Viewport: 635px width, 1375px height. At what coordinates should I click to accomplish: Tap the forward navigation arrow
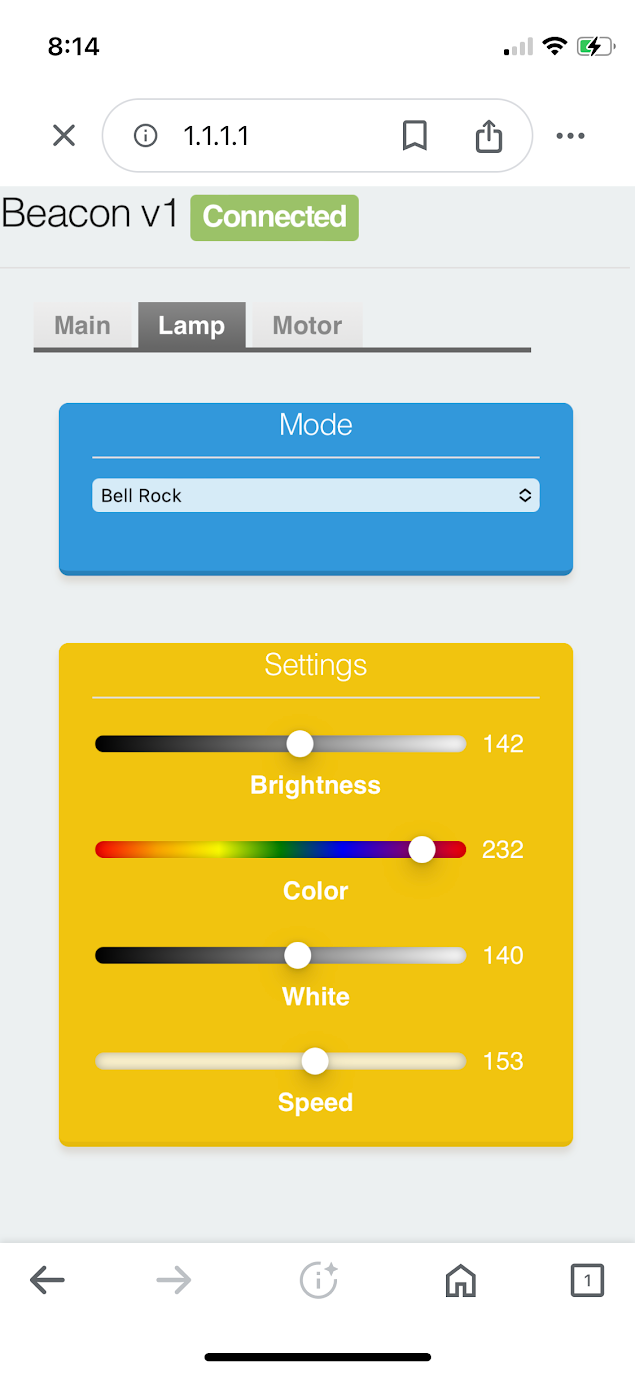[174, 1280]
